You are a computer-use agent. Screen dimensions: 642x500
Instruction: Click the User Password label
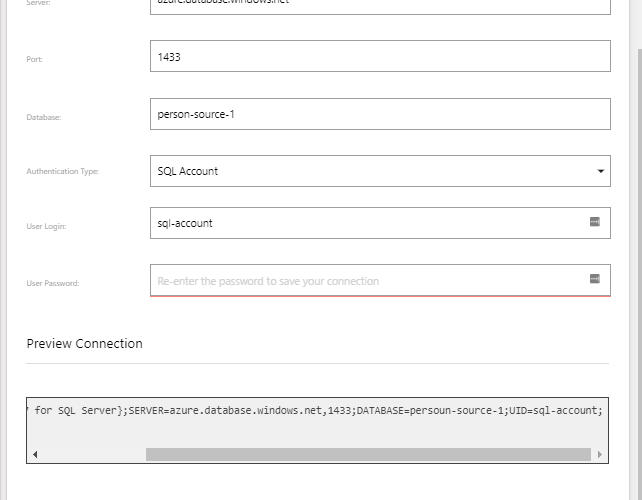(x=52, y=284)
